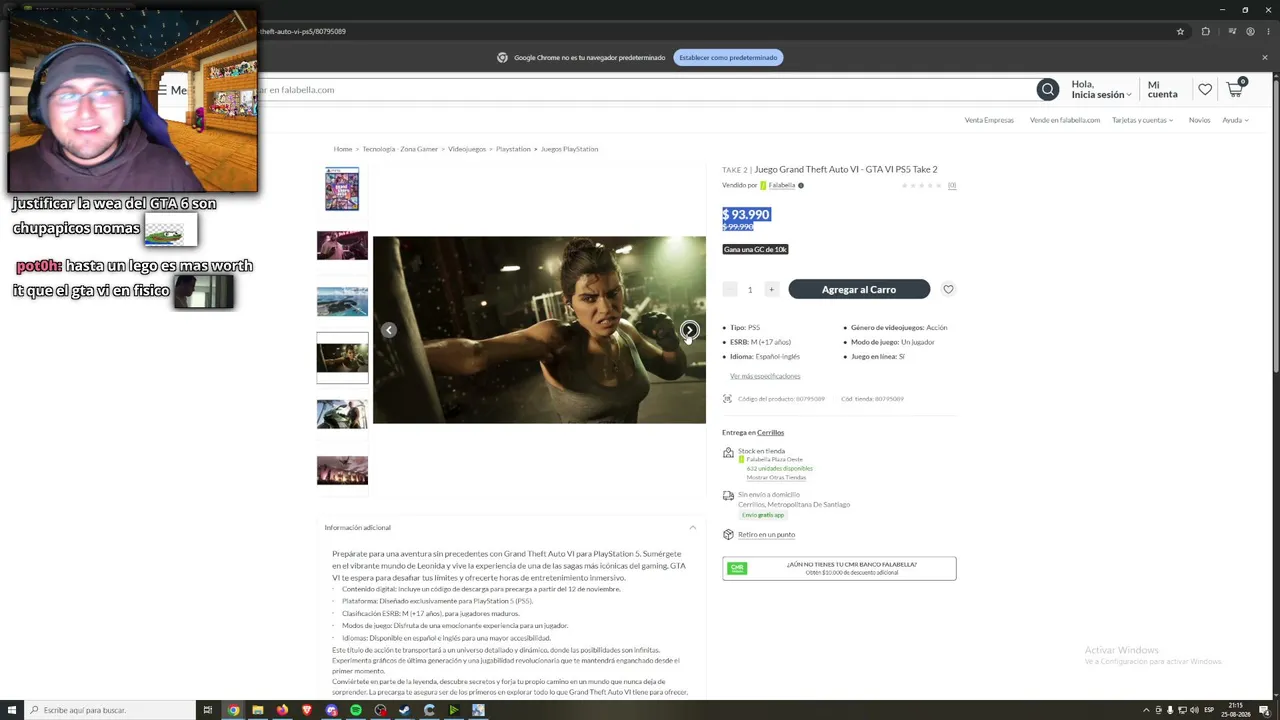
Task: Decrease quantity with the minus button
Action: 730,290
